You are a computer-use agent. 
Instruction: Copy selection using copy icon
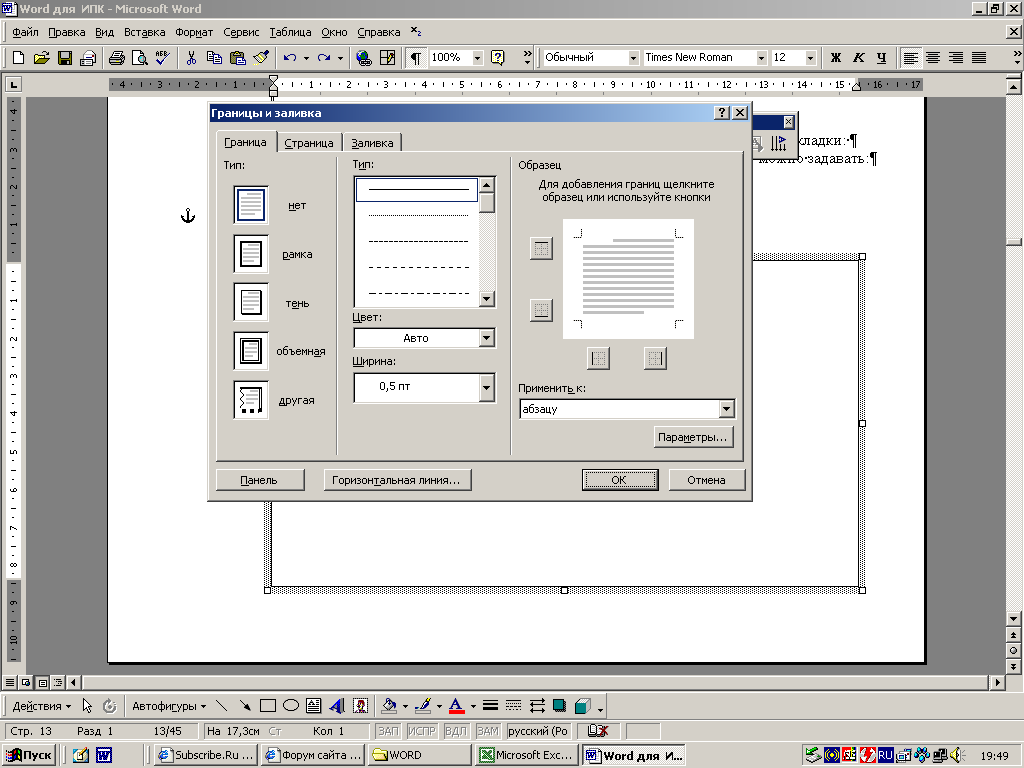click(x=214, y=57)
